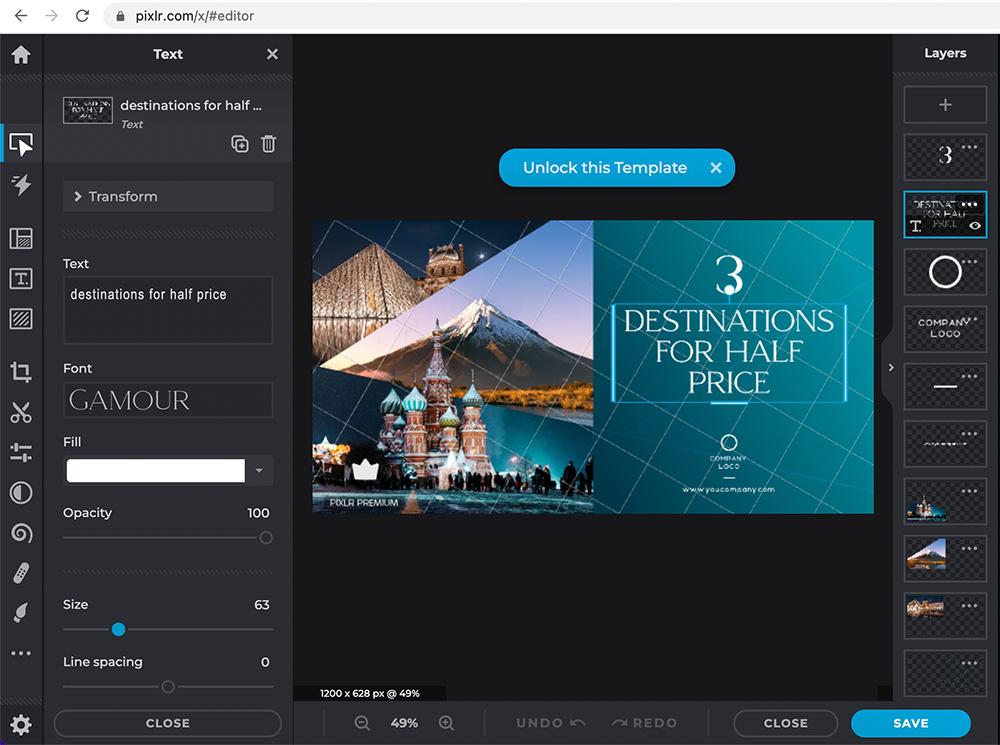The height and width of the screenshot is (745, 1000).
Task: Open options for the mountain image layer
Action: click(x=969, y=549)
